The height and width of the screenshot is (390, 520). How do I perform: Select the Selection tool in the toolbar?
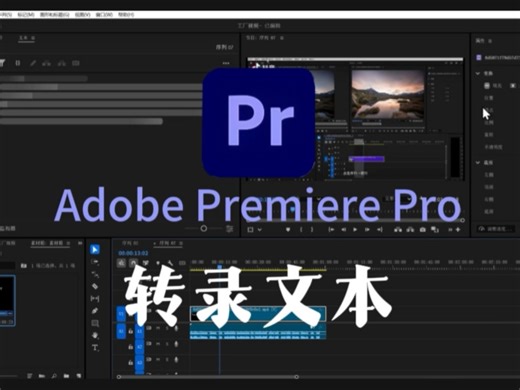[x=95, y=249]
